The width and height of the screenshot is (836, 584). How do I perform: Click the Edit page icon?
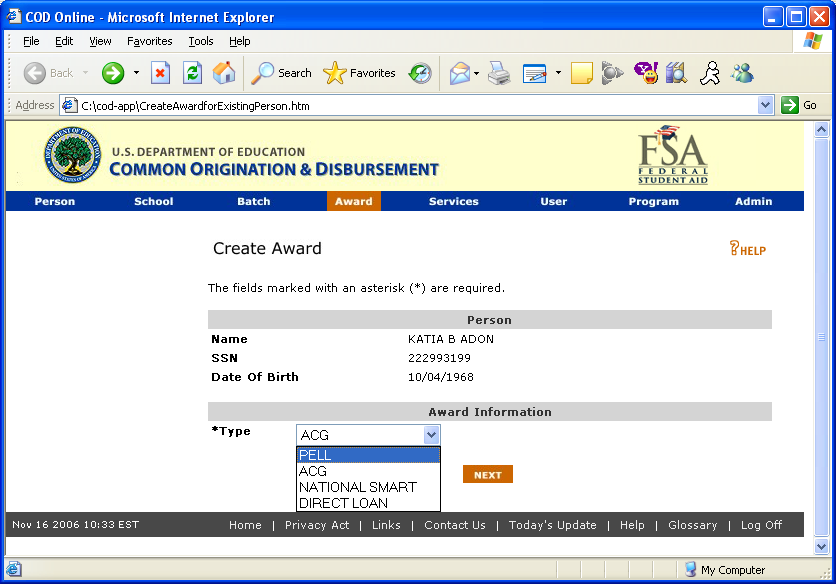535,73
